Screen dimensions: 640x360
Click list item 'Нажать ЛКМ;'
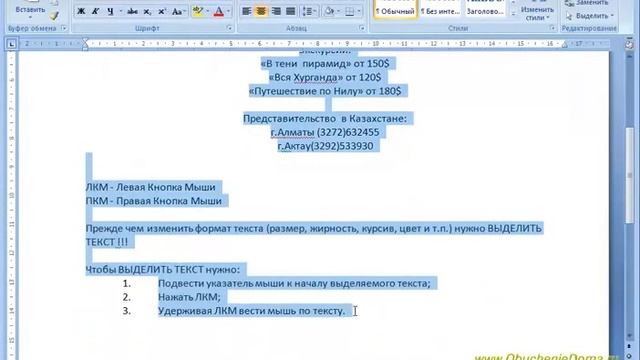(189, 297)
